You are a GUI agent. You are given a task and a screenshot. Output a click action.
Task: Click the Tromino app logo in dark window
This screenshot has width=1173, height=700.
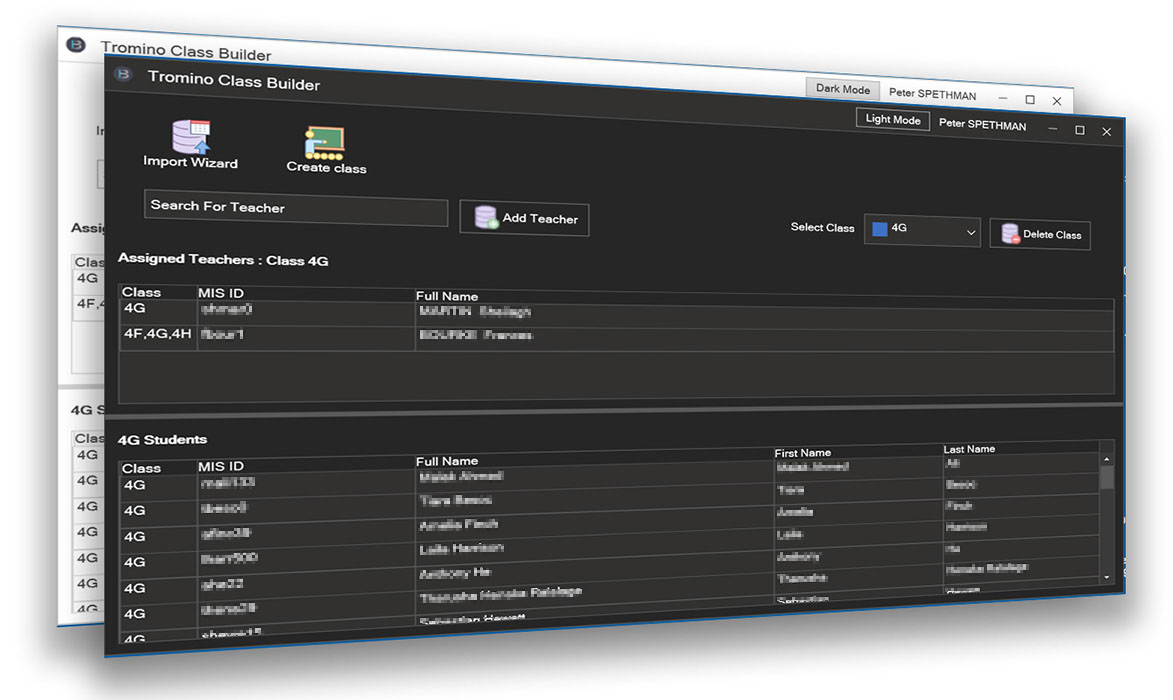coord(124,75)
